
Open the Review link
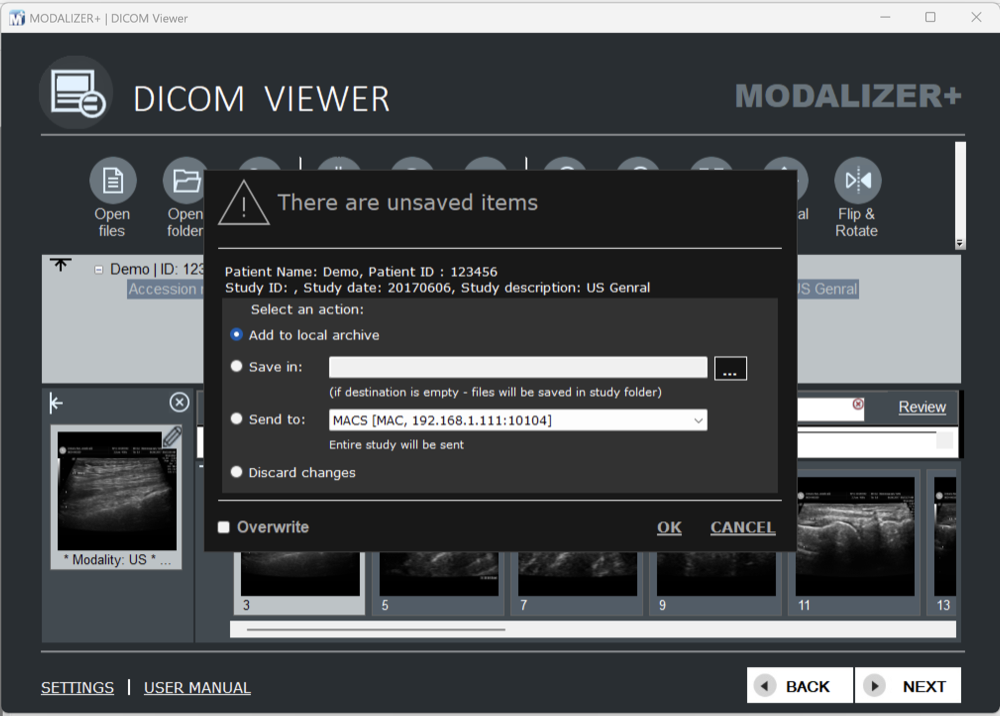click(922, 407)
